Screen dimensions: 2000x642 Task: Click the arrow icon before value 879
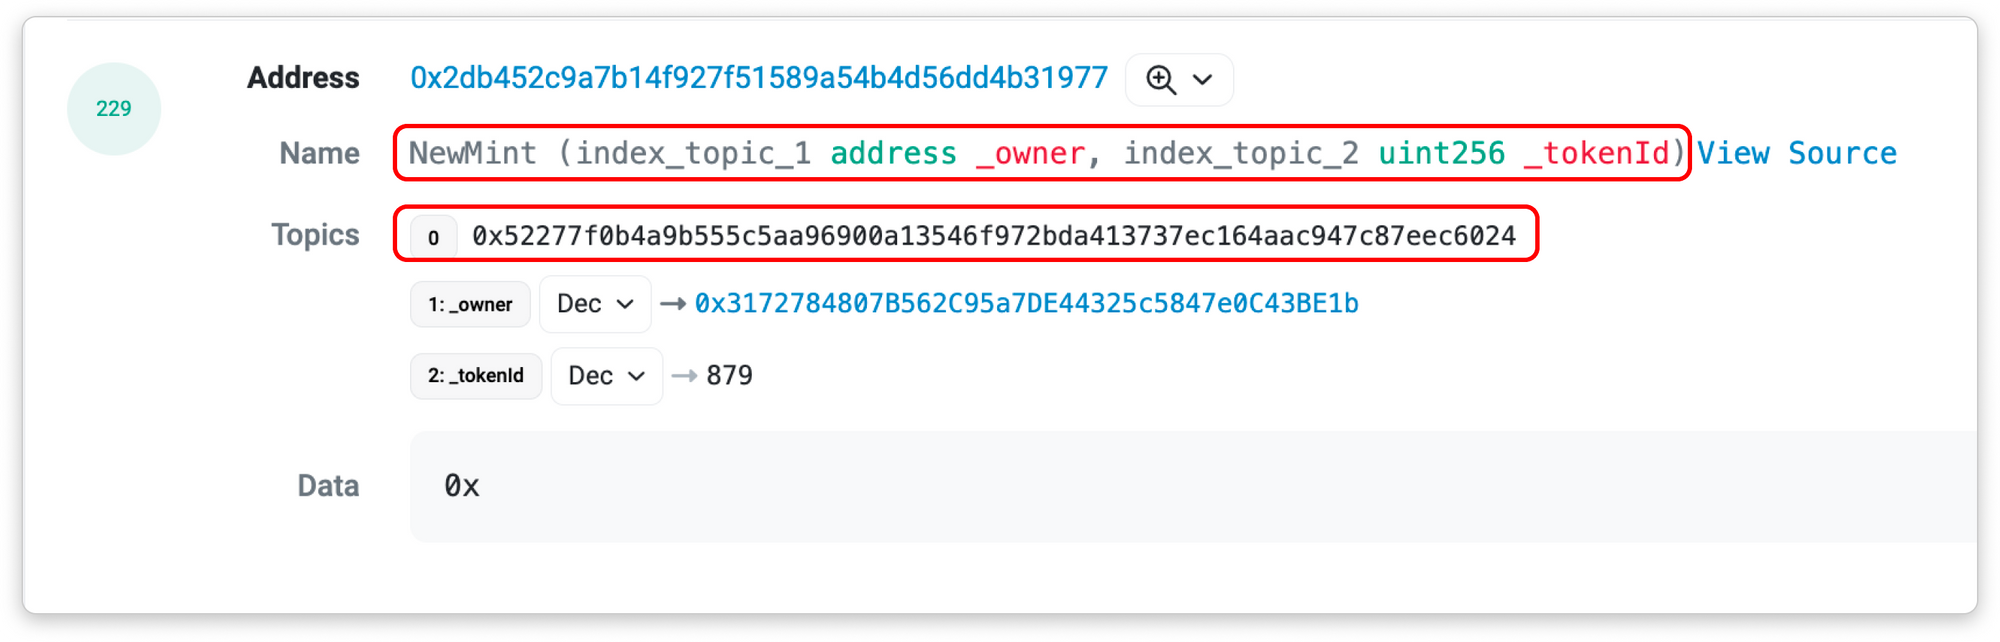684,376
